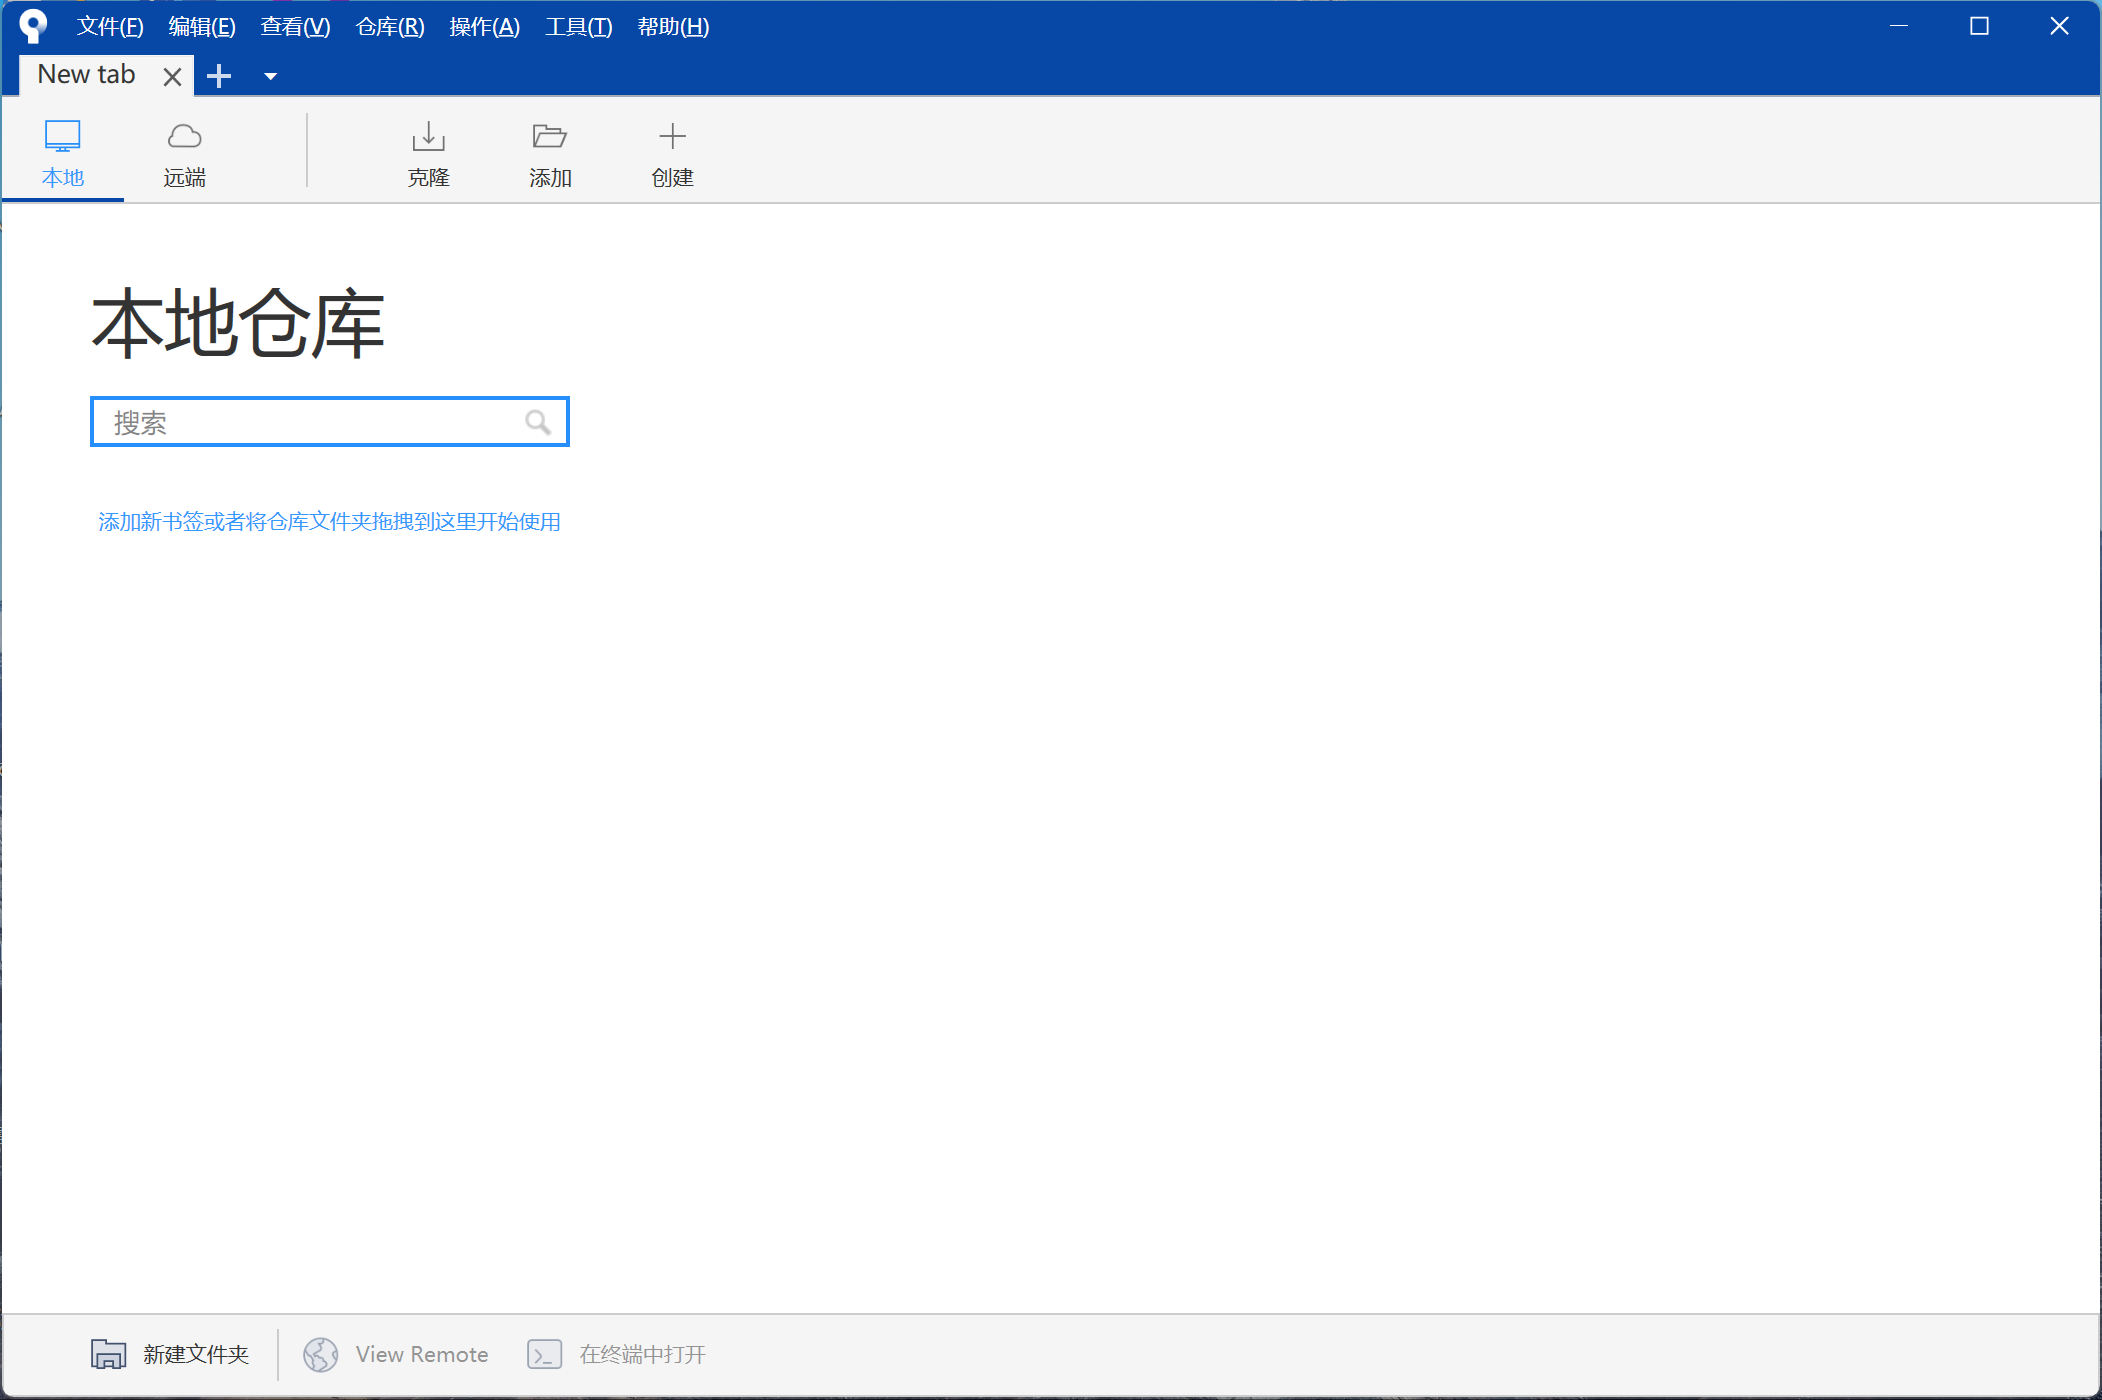Image resolution: width=2102 pixels, height=1400 pixels.
Task: Open the 文件(F) menu
Action: pos(110,27)
